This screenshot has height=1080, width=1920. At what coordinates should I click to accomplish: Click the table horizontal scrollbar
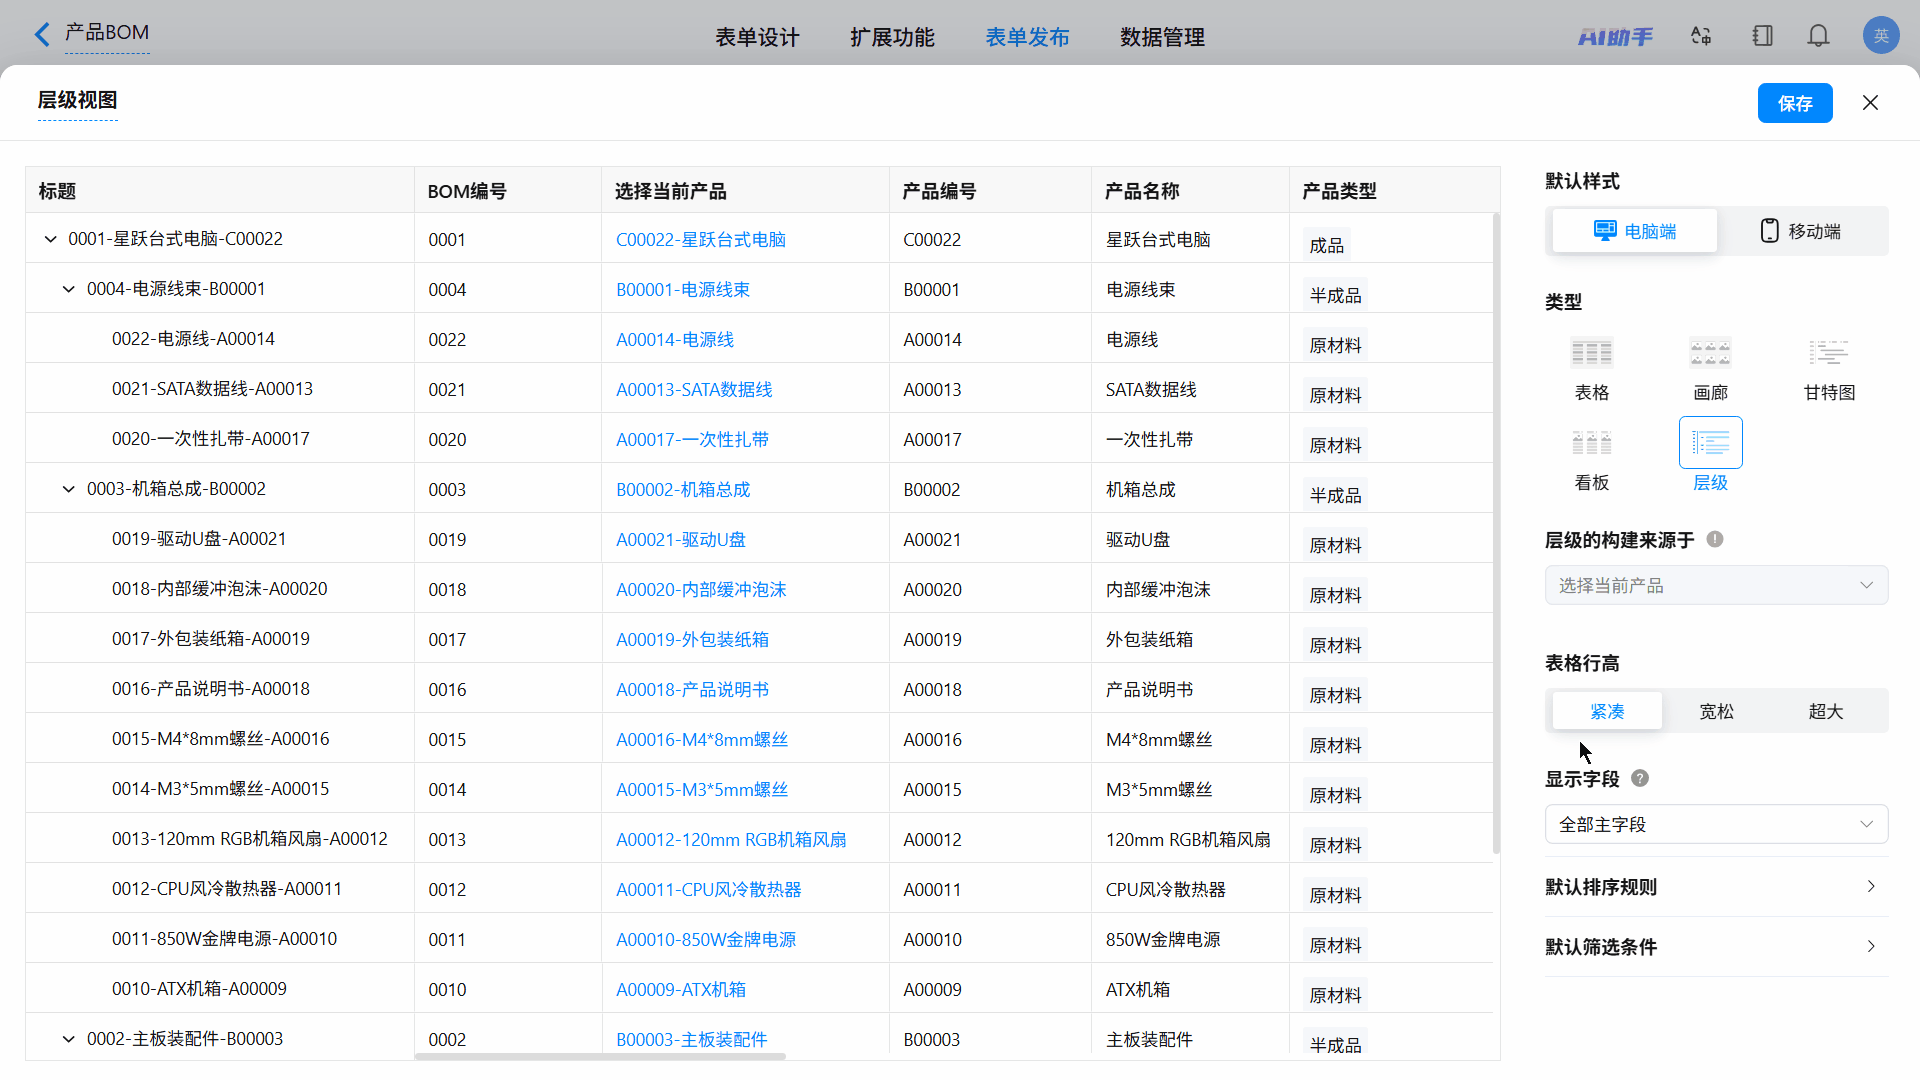(x=600, y=1056)
